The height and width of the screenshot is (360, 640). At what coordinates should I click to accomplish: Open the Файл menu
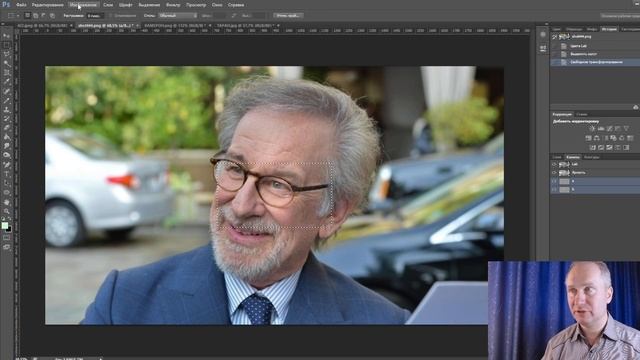click(x=21, y=5)
